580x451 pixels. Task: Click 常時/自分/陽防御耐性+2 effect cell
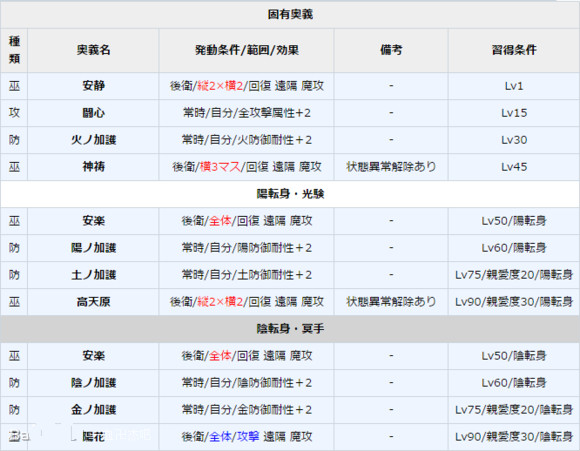(247, 248)
